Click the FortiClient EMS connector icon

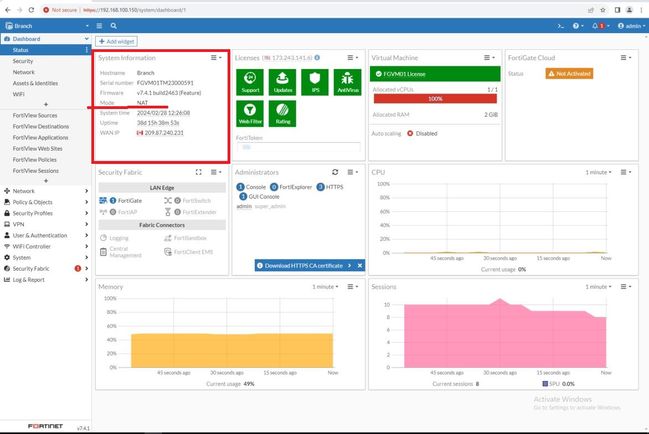pyautogui.click(x=168, y=252)
